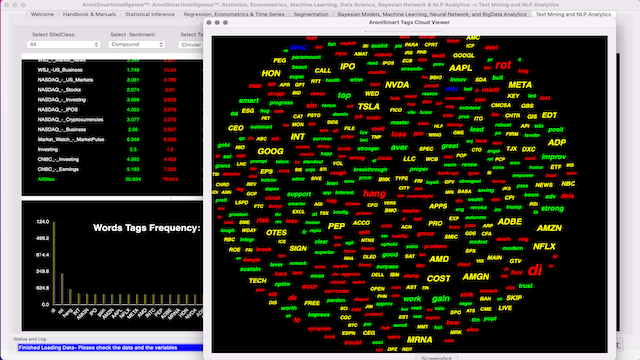Viewport: 640px width, 360px height.
Task: Select the CNBC_-_Earnings row
Action: pyautogui.click(x=112, y=169)
